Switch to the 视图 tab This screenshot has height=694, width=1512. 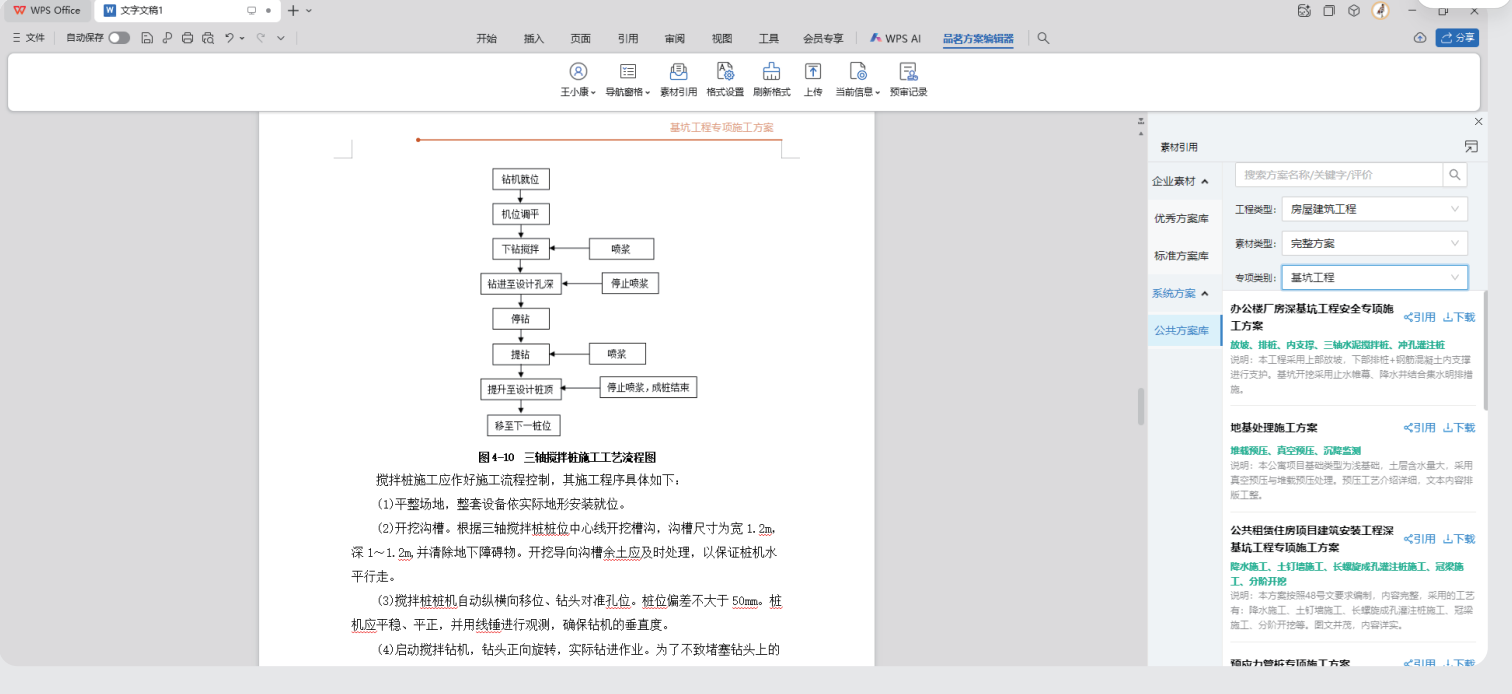click(x=722, y=38)
